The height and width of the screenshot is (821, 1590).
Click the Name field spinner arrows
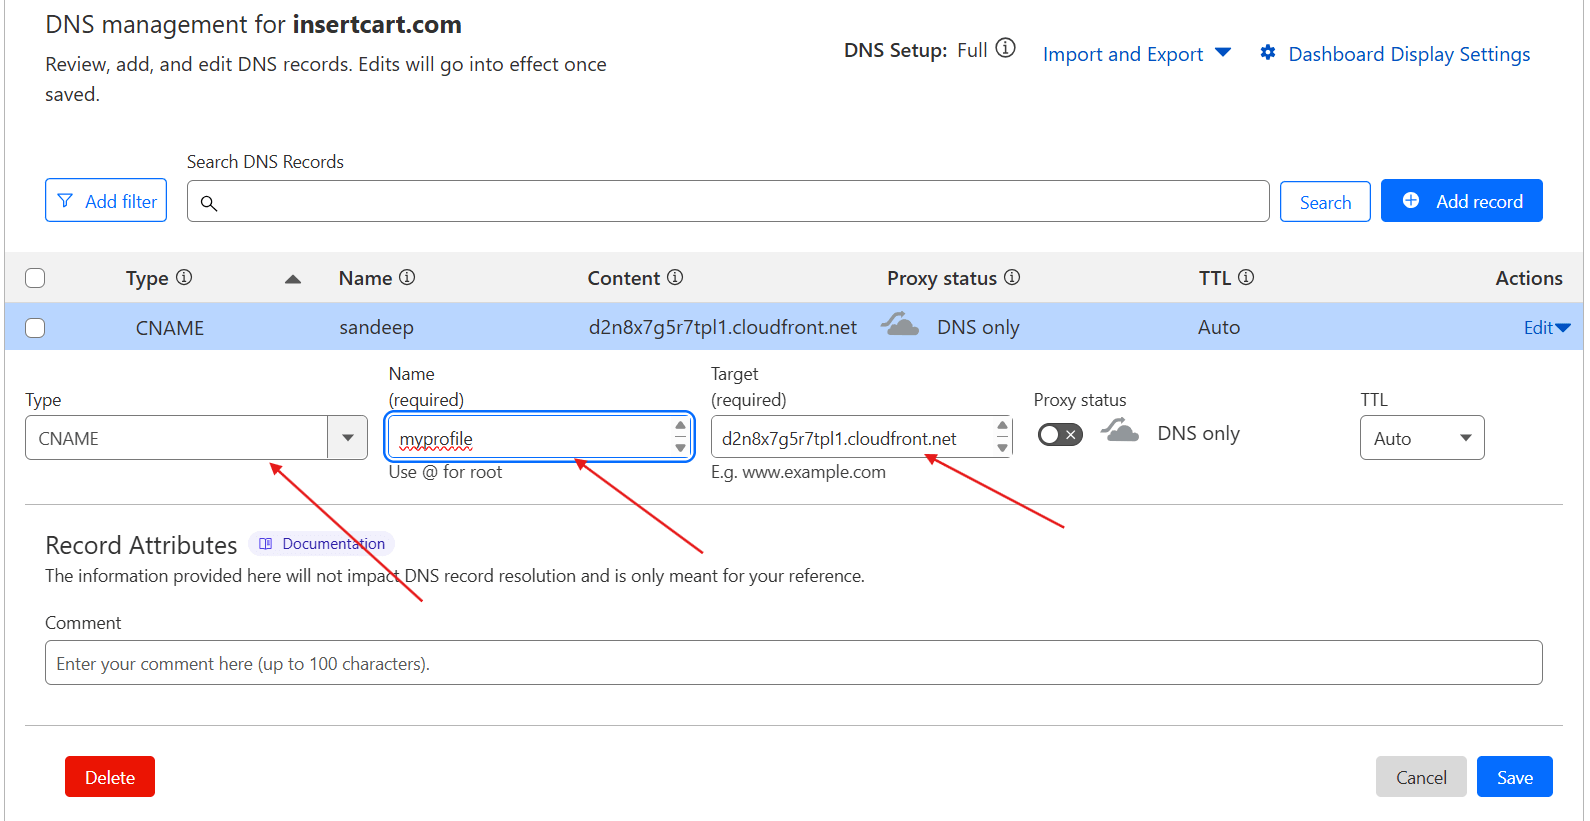coord(680,436)
